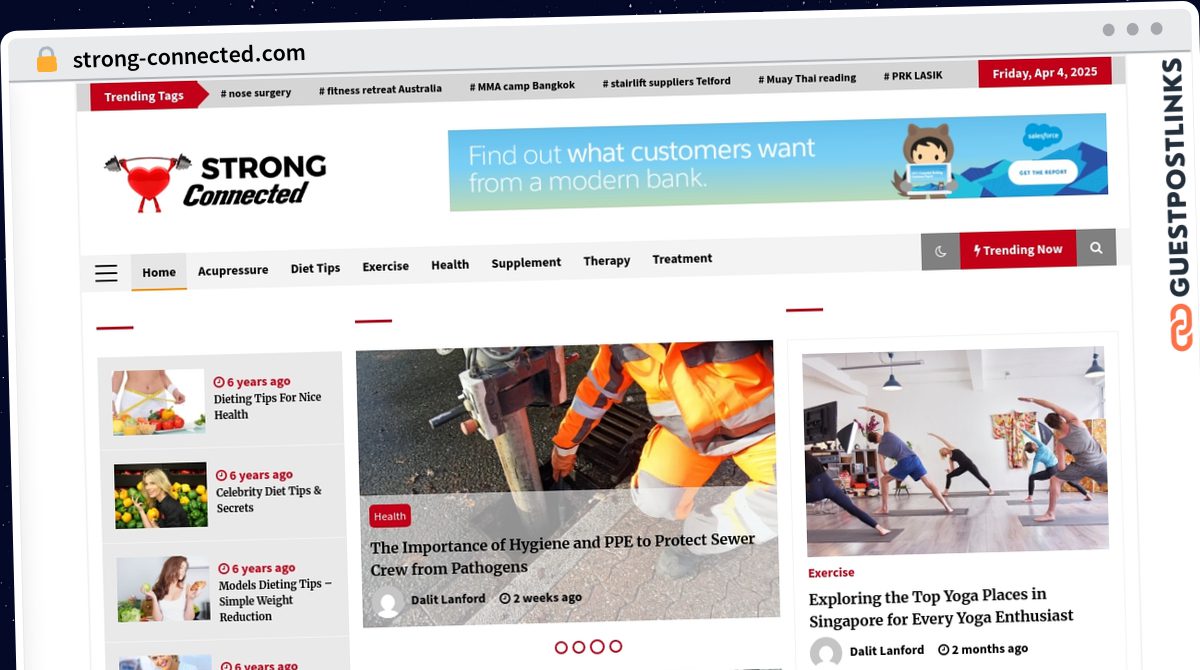Click the search magnifier icon
This screenshot has height=670, width=1200.
point(1096,248)
